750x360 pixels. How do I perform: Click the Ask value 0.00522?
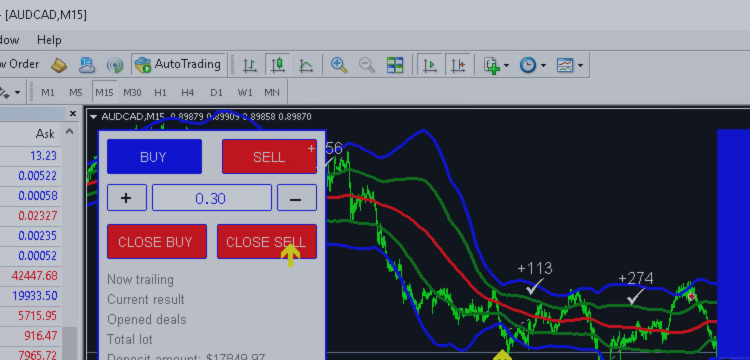pos(37,176)
